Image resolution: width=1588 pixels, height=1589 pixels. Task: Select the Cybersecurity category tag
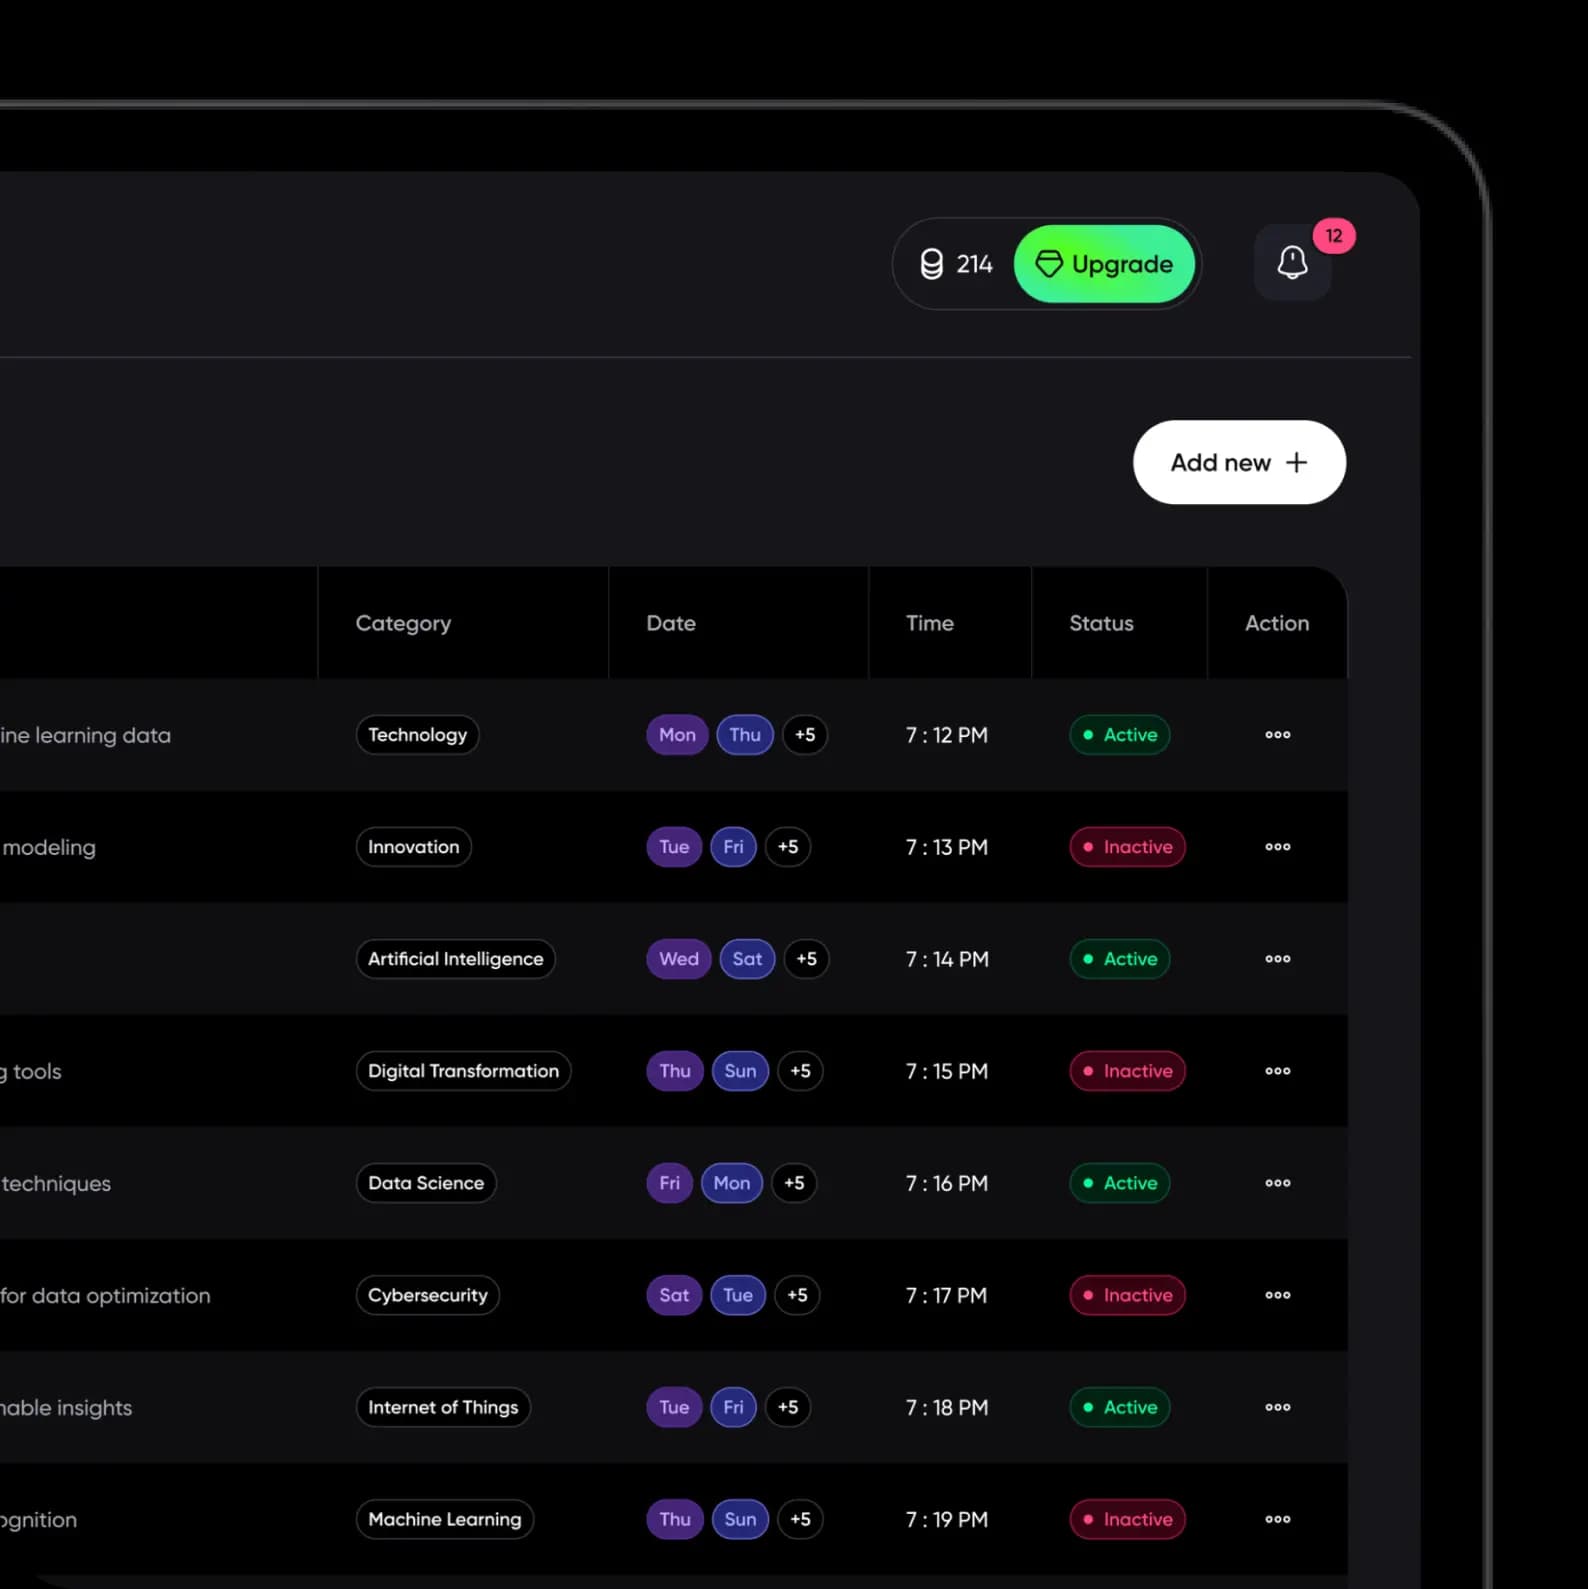click(427, 1295)
